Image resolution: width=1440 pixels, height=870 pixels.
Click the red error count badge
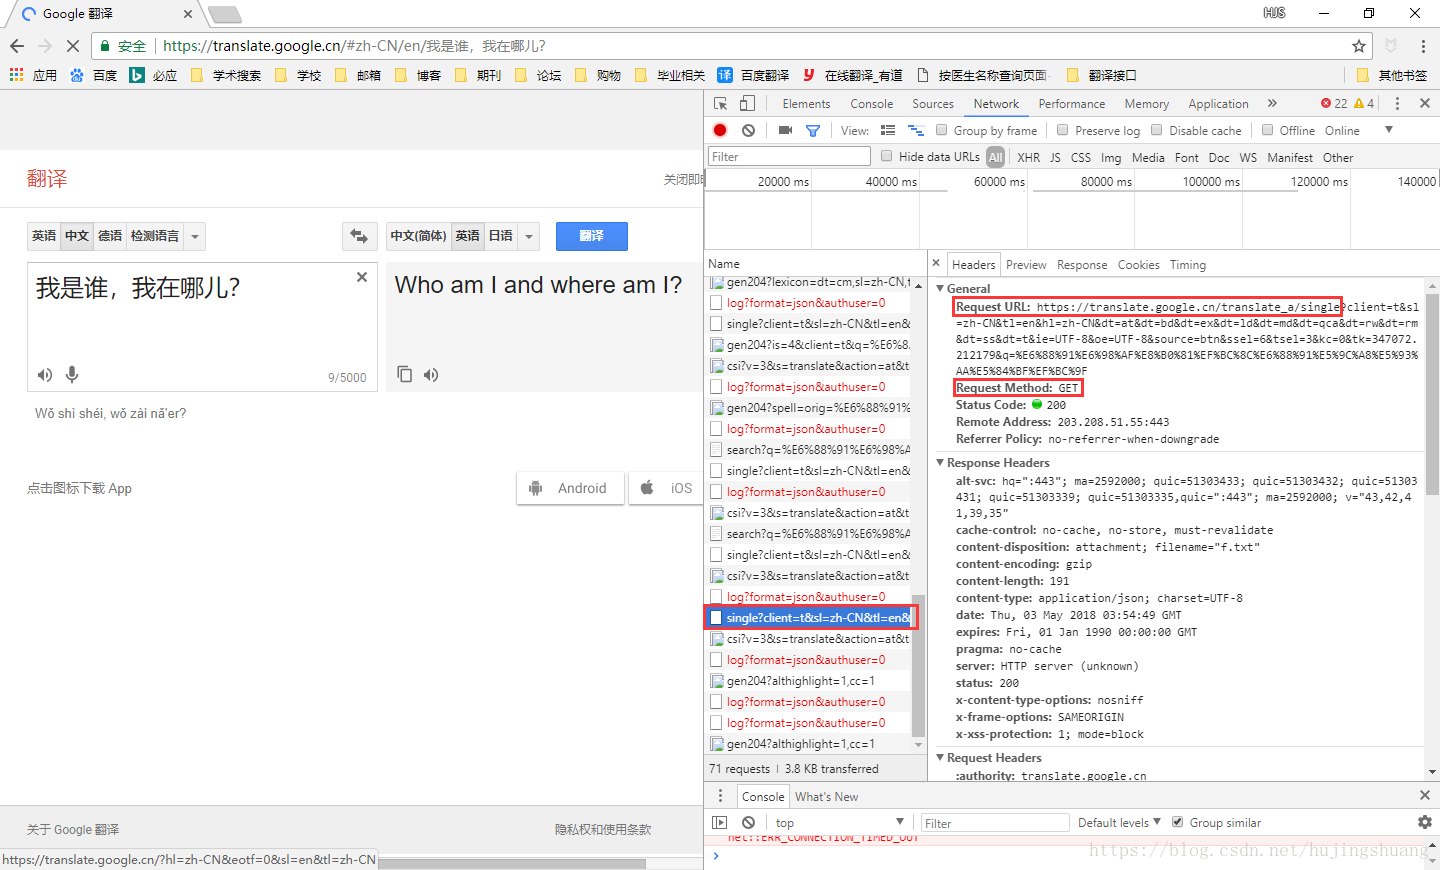(1334, 104)
